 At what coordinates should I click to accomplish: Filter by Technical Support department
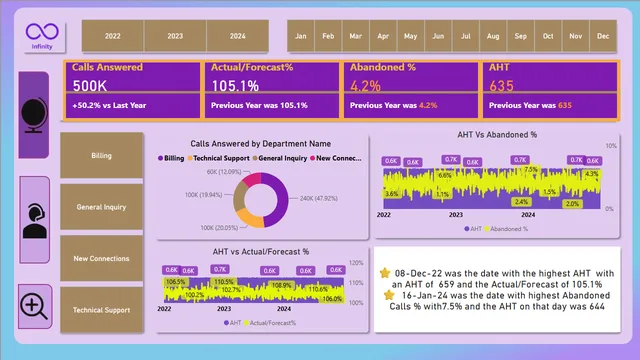pos(101,310)
